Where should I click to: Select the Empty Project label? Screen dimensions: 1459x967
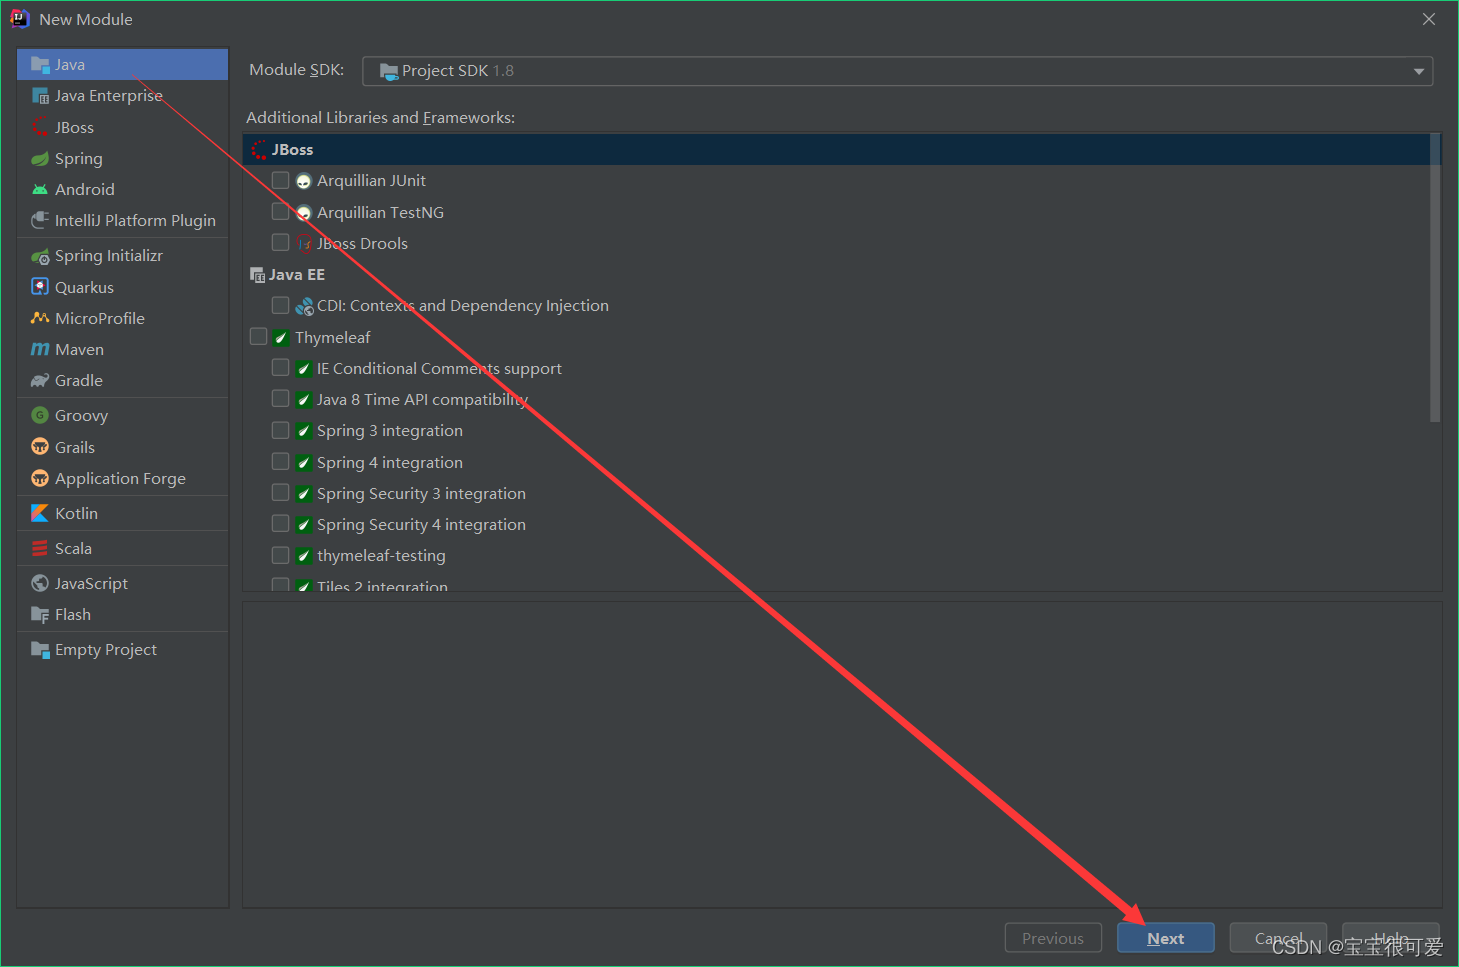tap(106, 650)
